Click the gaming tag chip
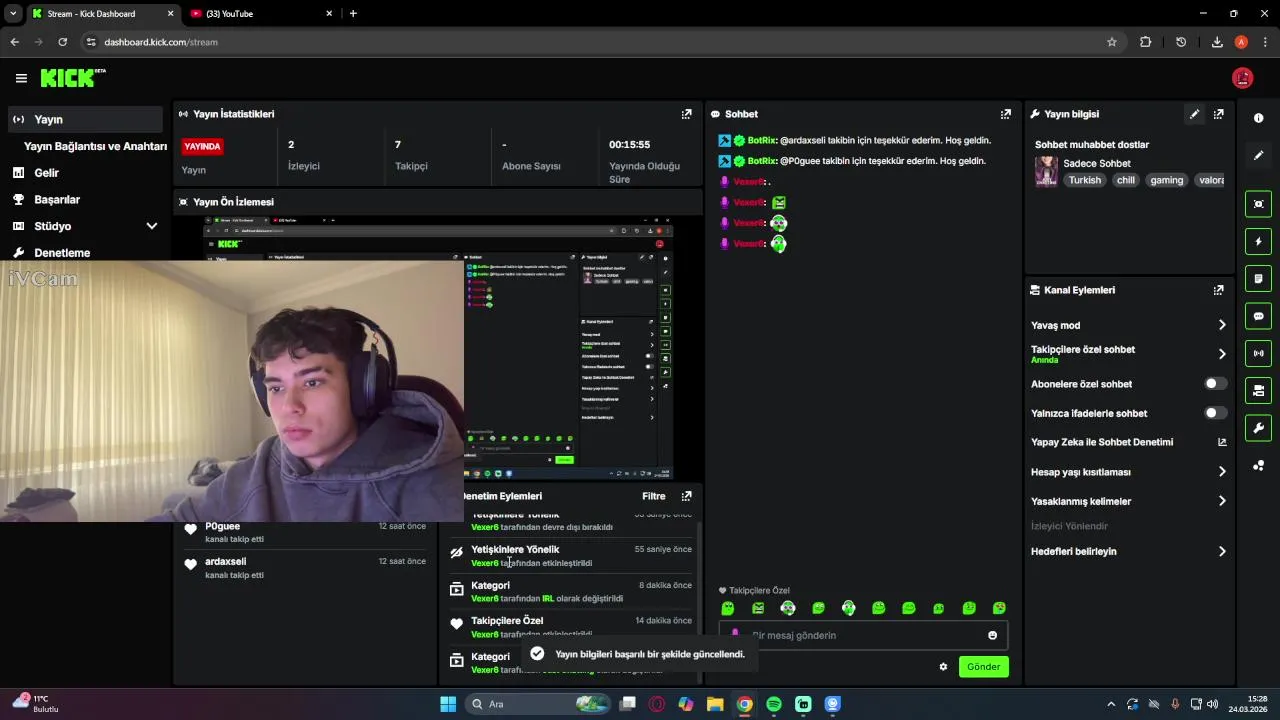Screen dimensions: 1280x720 (1166, 180)
